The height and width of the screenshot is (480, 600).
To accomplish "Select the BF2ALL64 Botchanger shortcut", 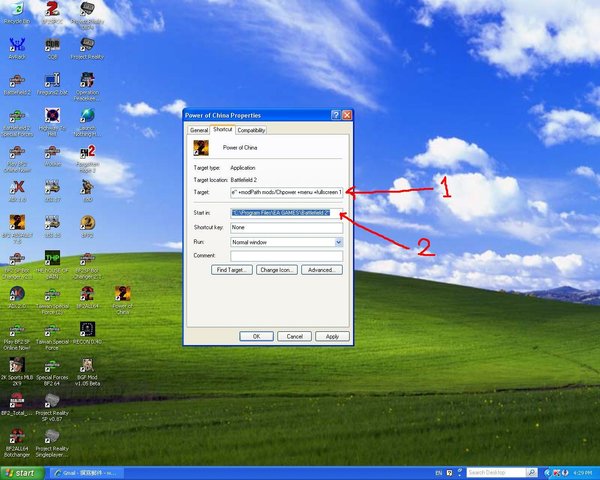I will click(x=17, y=443).
